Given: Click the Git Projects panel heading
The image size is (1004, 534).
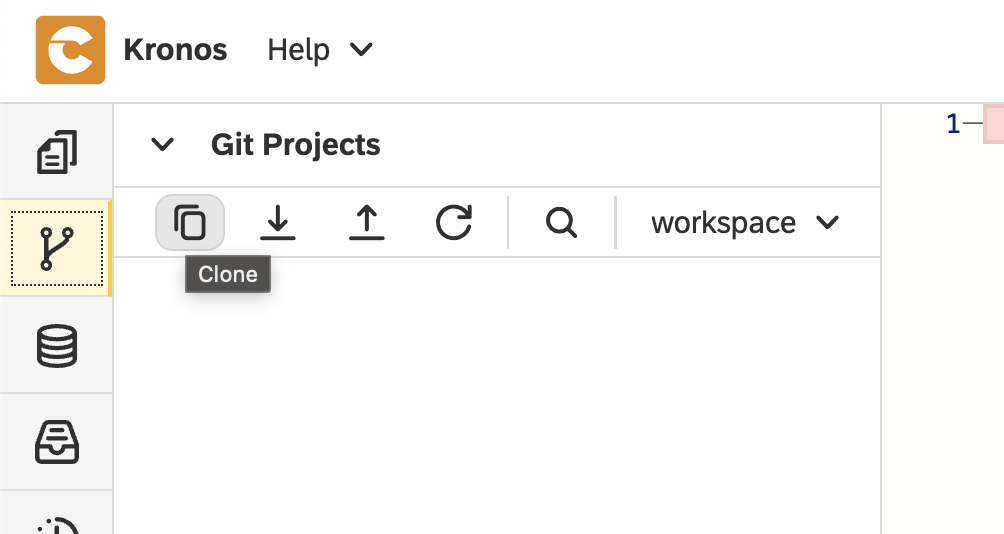Looking at the screenshot, I should tap(296, 145).
